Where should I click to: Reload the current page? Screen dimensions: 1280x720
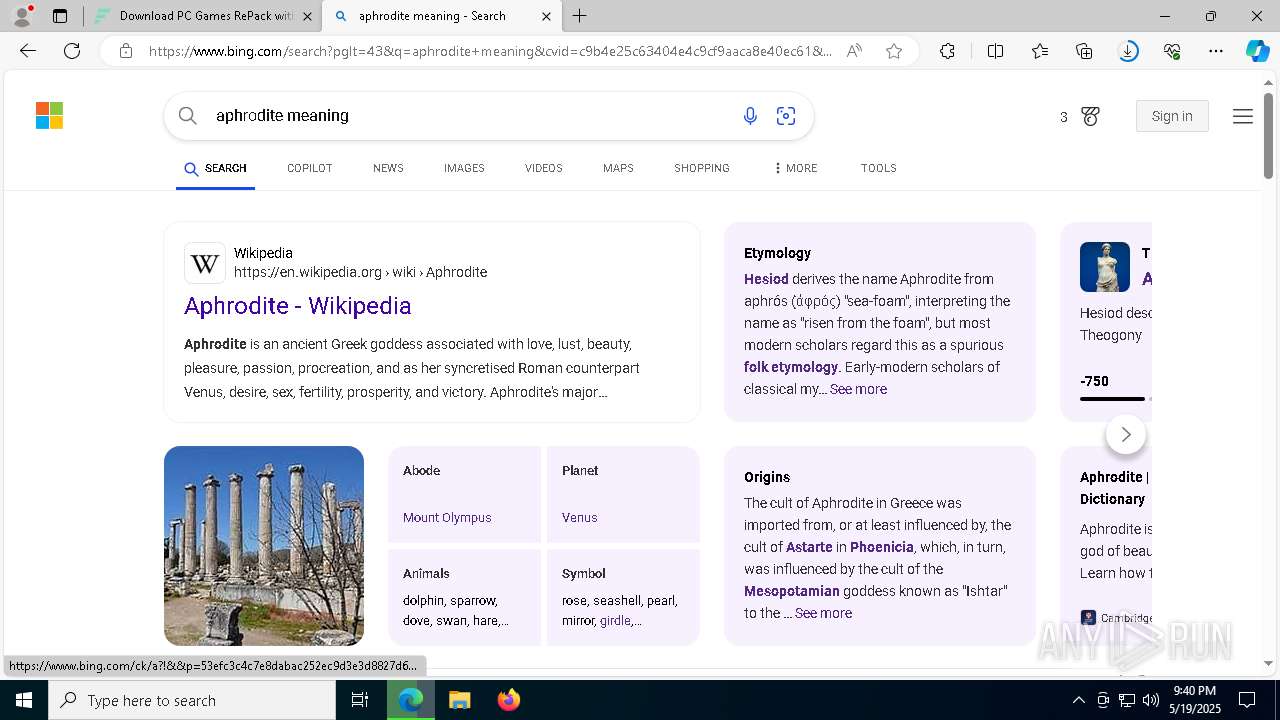click(72, 51)
